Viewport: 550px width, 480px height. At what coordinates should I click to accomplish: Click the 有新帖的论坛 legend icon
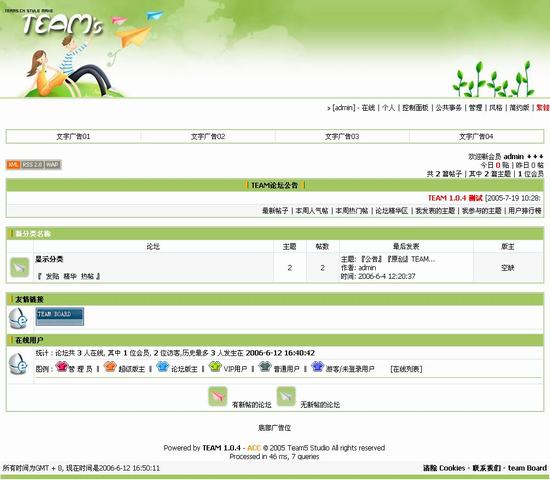click(x=217, y=396)
